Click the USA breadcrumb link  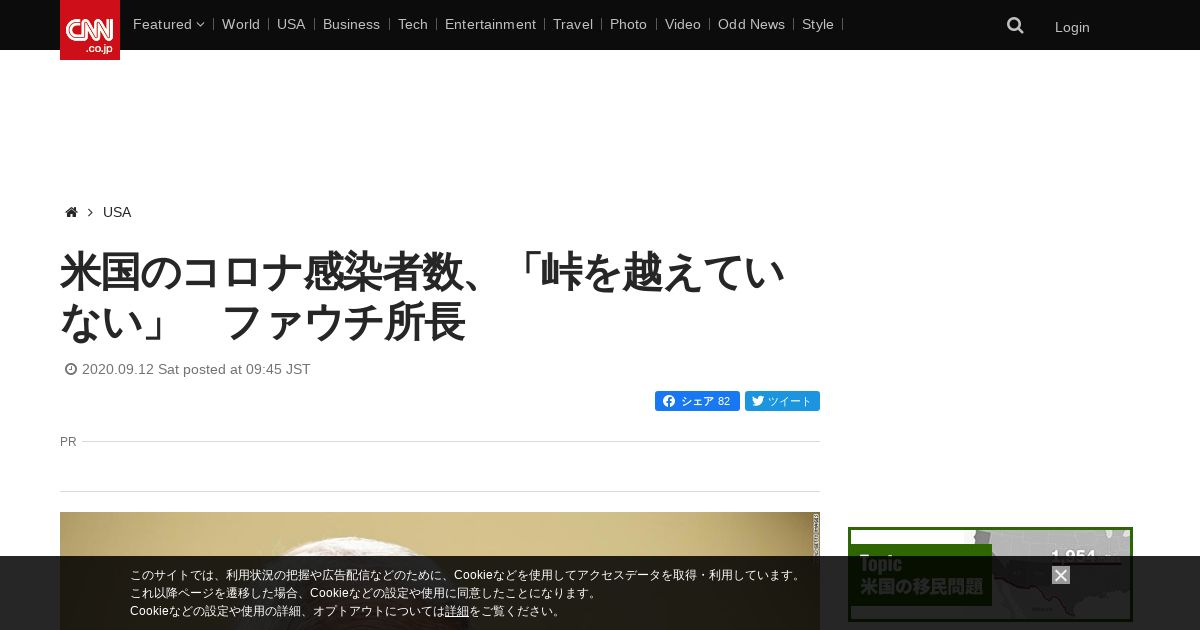[x=117, y=212]
